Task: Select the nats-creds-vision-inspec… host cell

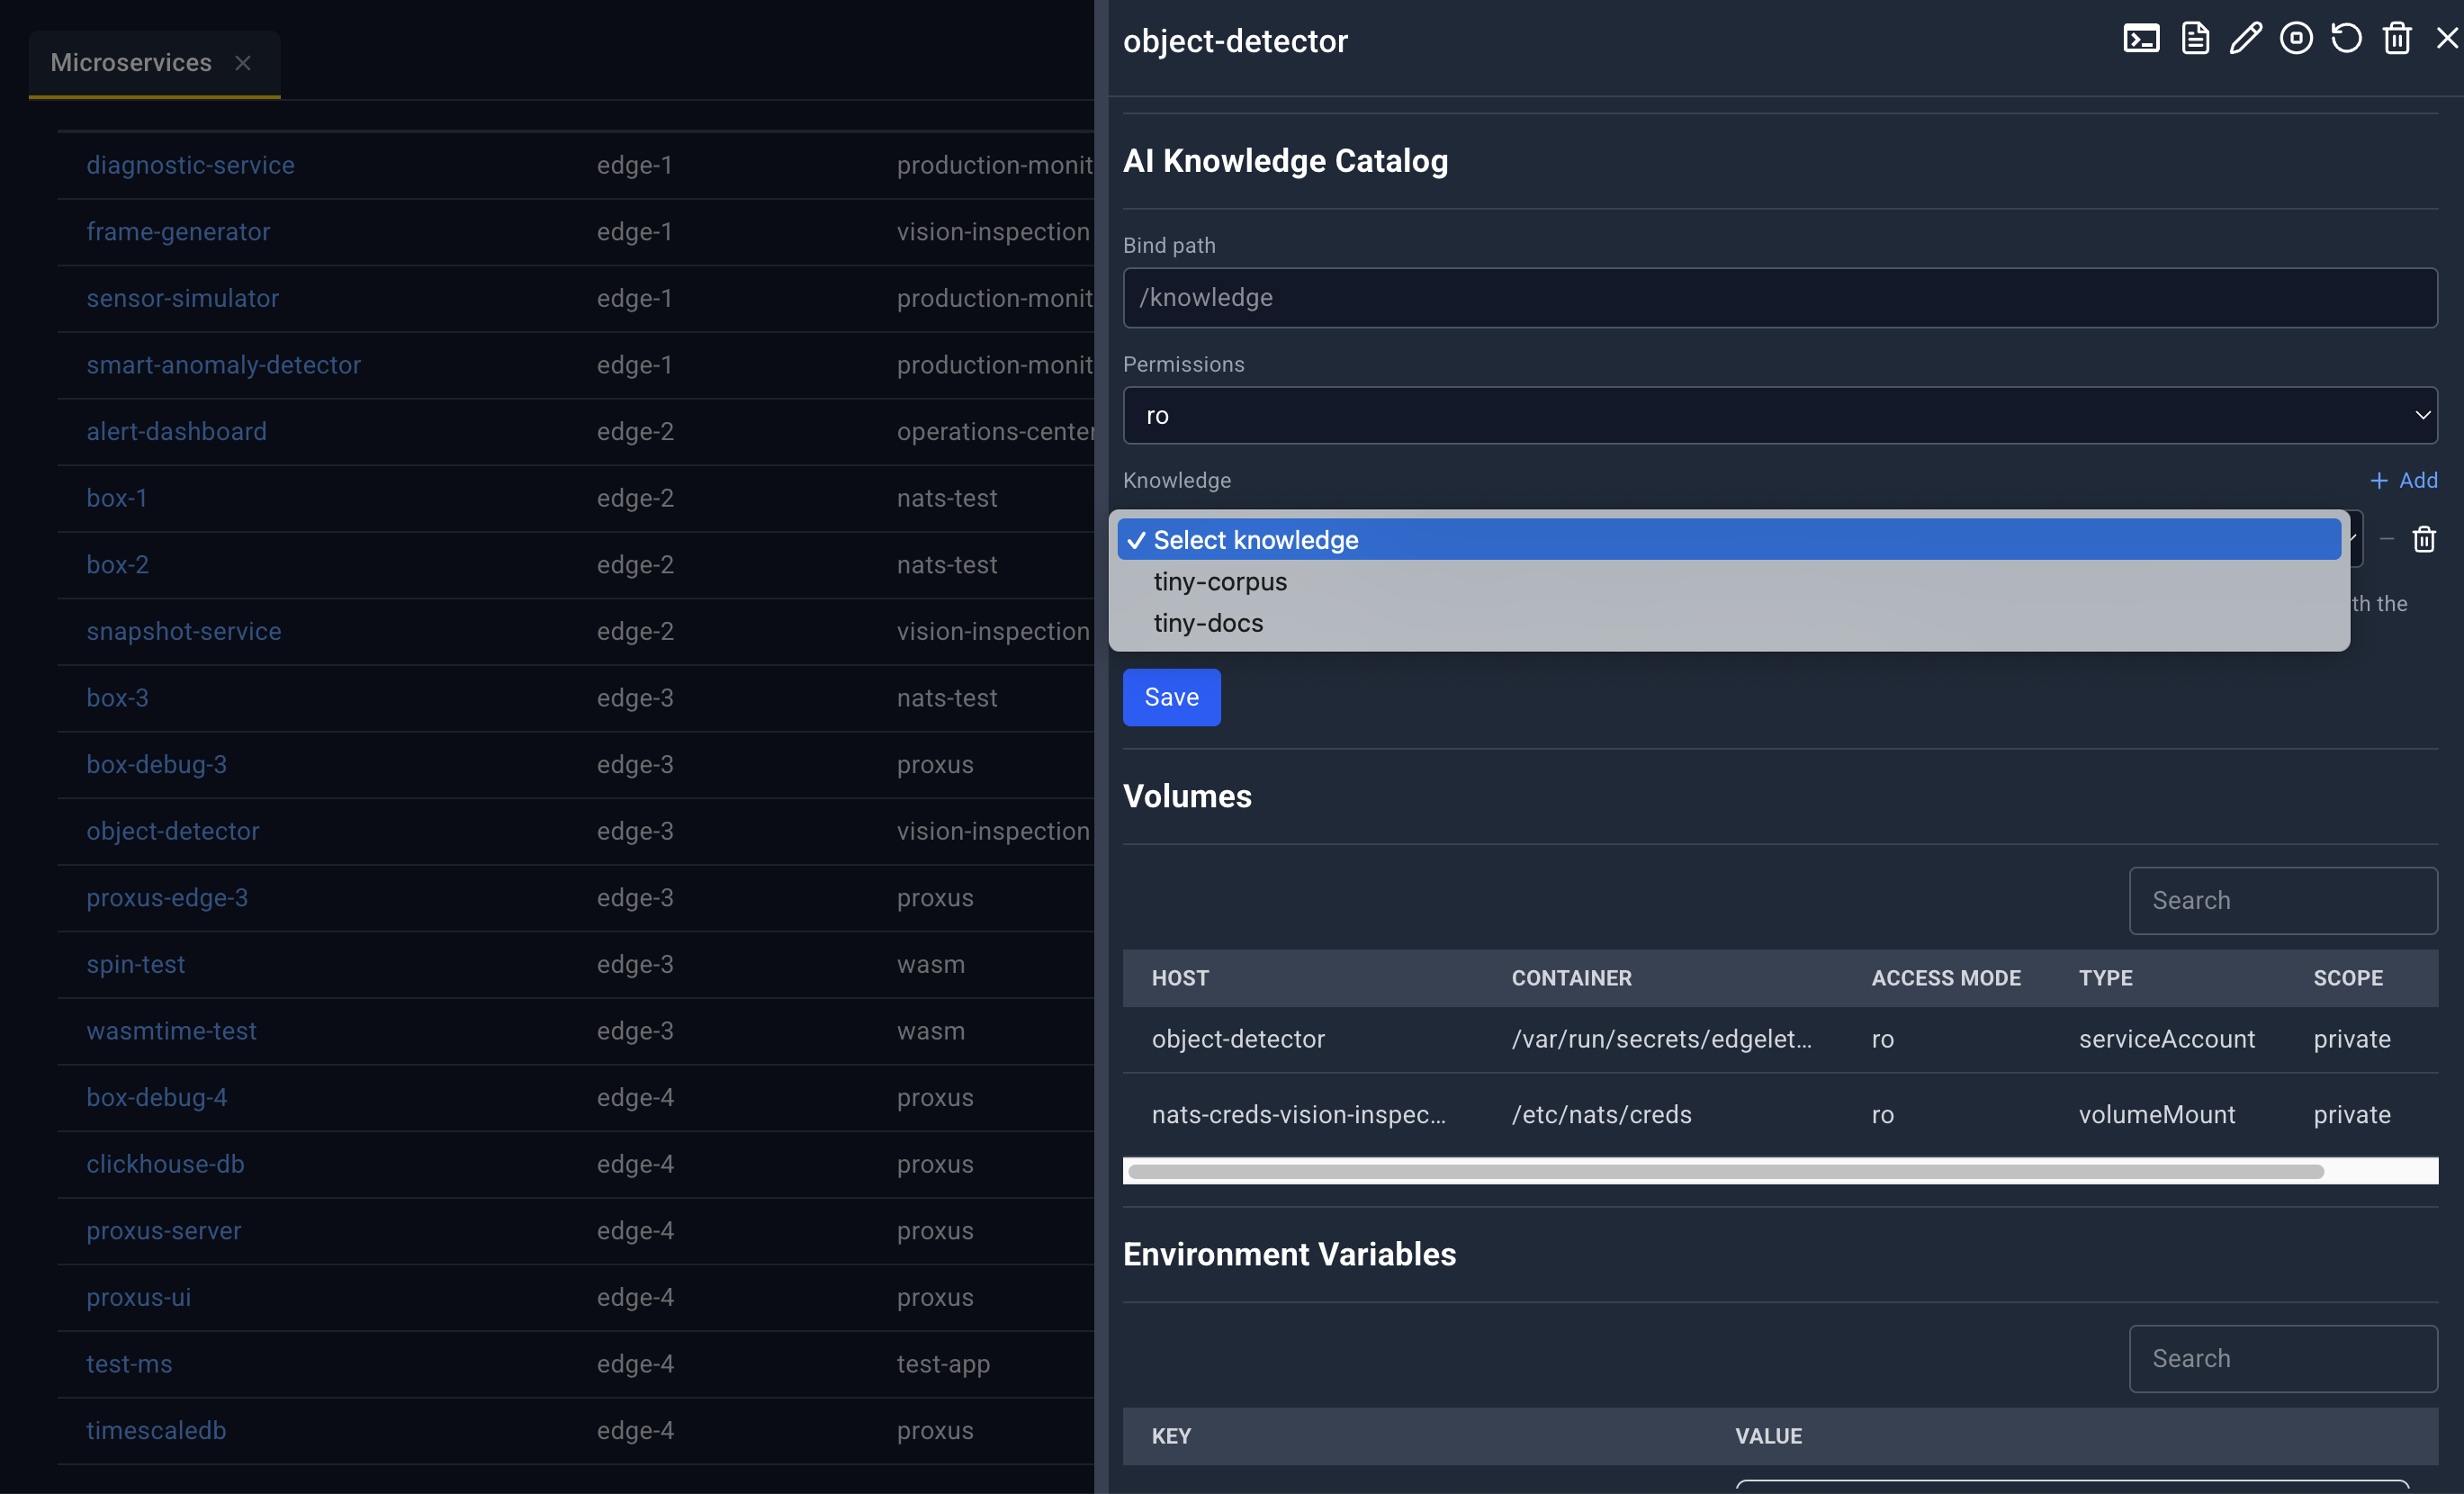Action: click(x=1298, y=1114)
